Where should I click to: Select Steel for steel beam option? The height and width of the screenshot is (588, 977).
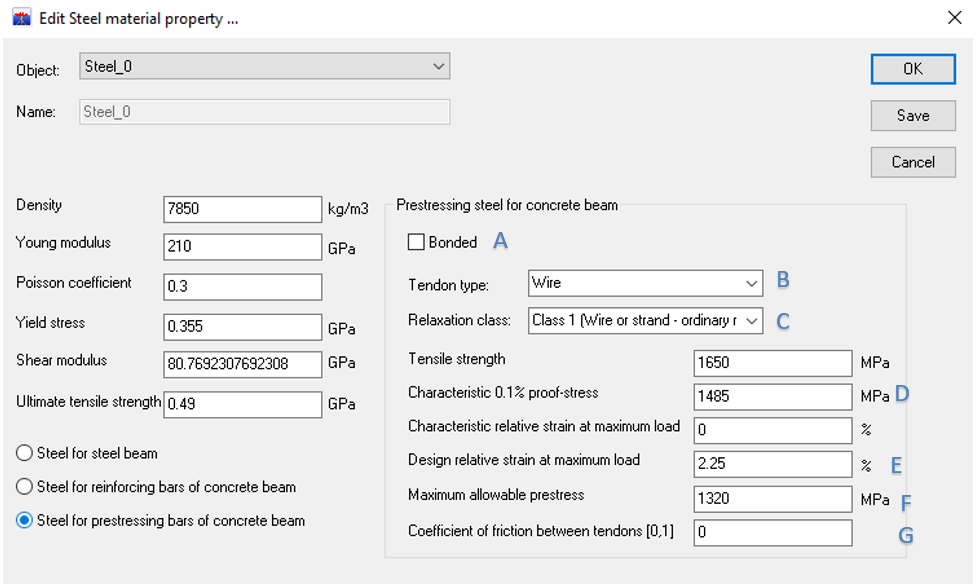pyautogui.click(x=25, y=453)
